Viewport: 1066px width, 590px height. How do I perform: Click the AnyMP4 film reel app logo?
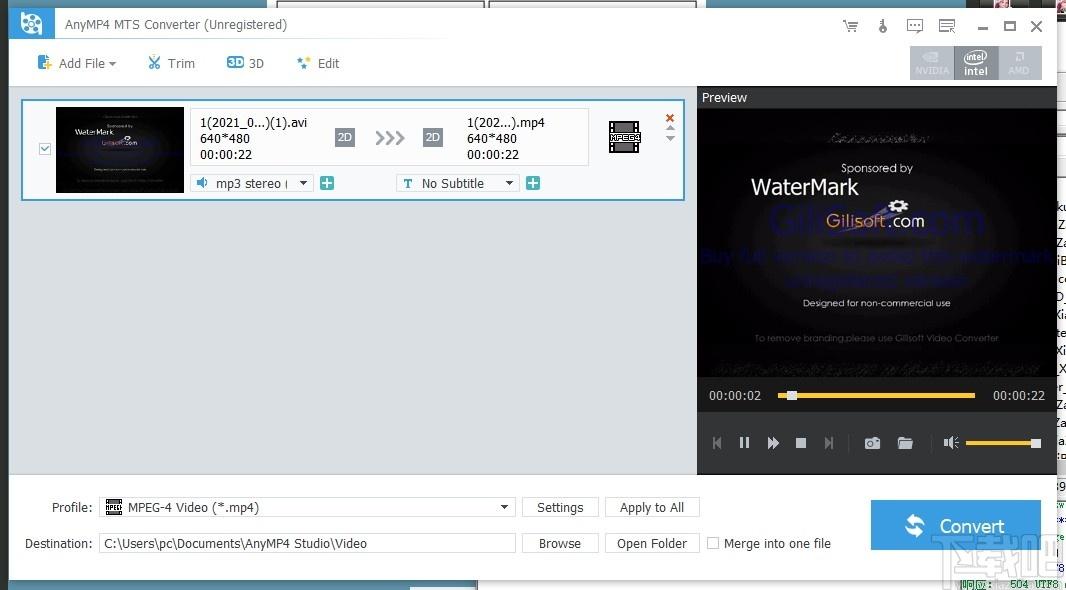(31, 24)
